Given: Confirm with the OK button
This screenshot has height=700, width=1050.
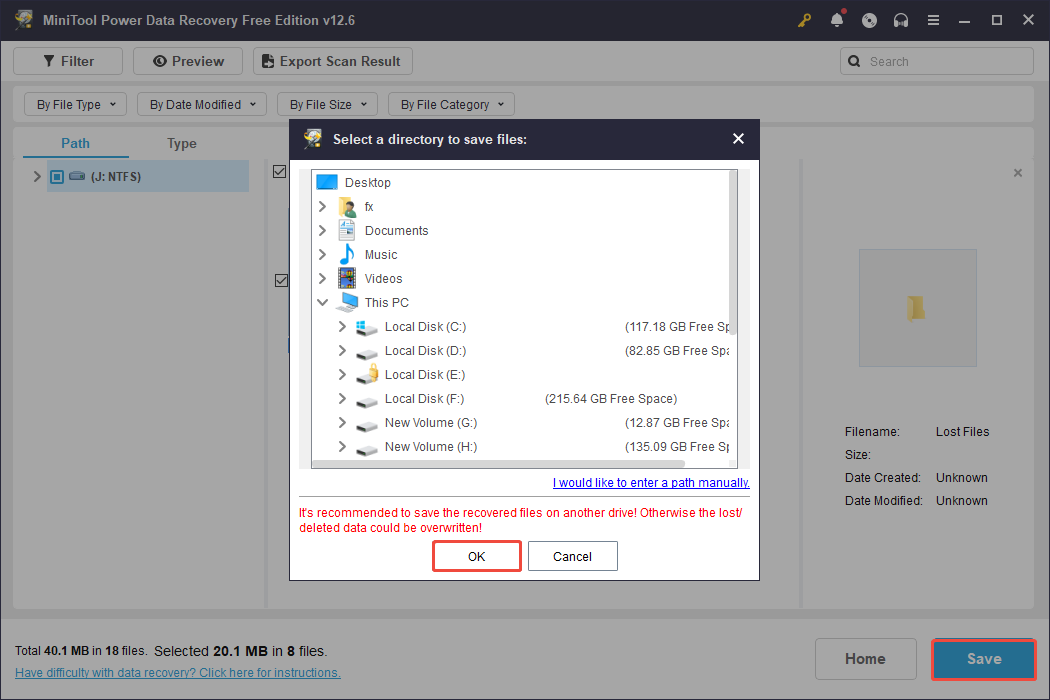Looking at the screenshot, I should pyautogui.click(x=476, y=556).
